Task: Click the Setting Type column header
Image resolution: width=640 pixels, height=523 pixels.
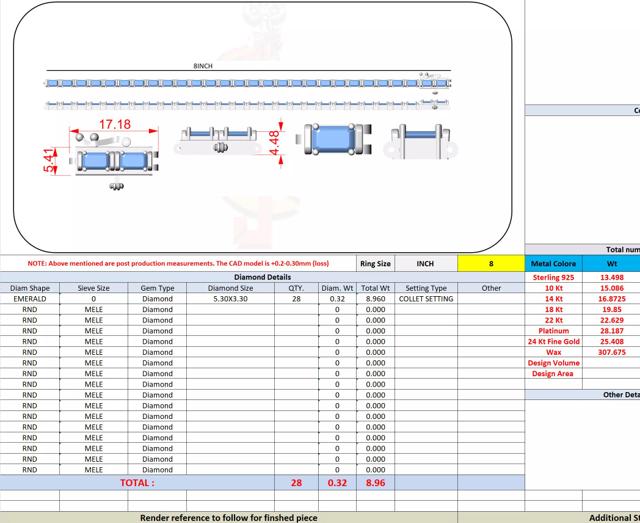Action: point(426,288)
